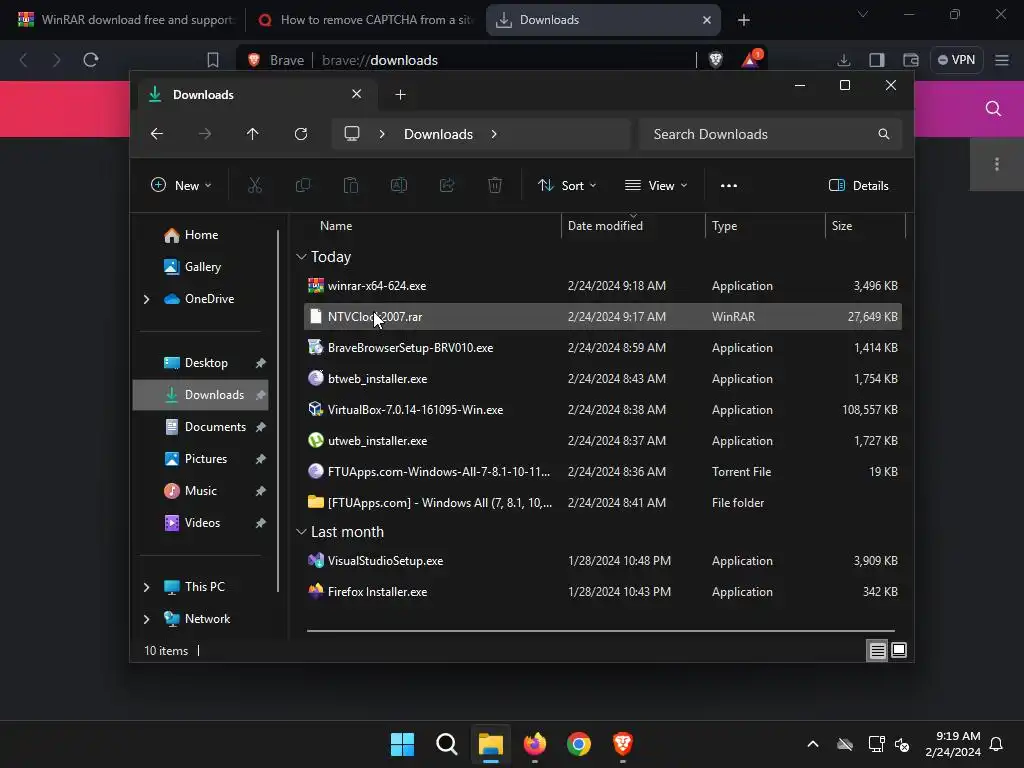Open Brave's downloads toolbar icon

coord(844,60)
